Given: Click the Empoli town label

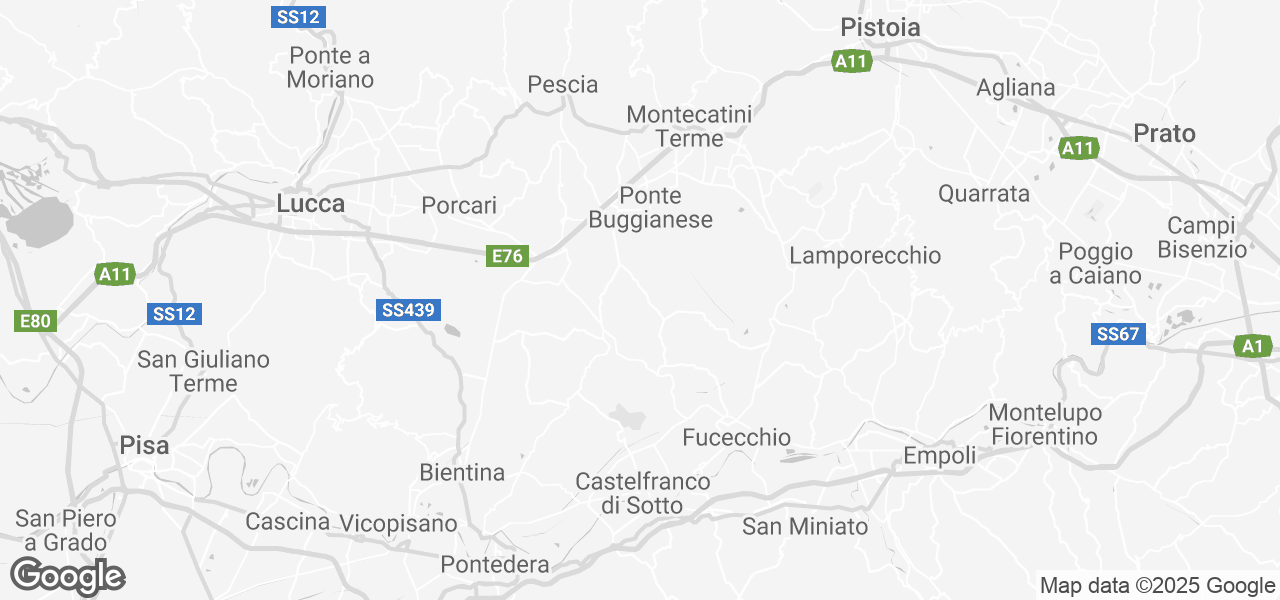Looking at the screenshot, I should click(940, 456).
